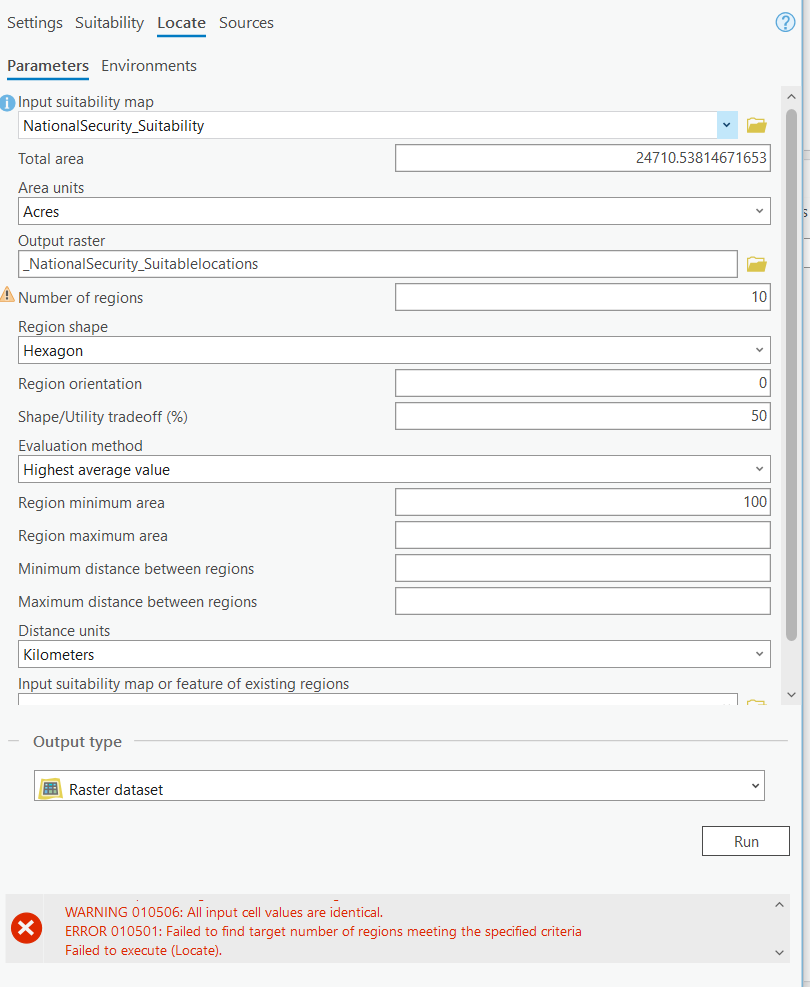Click the info icon beside Input suitability map
Viewport: 810px width, 987px height.
click(x=9, y=103)
